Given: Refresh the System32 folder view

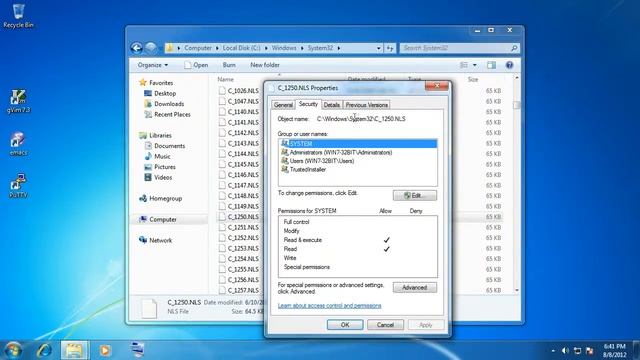Looking at the screenshot, I should (390, 48).
